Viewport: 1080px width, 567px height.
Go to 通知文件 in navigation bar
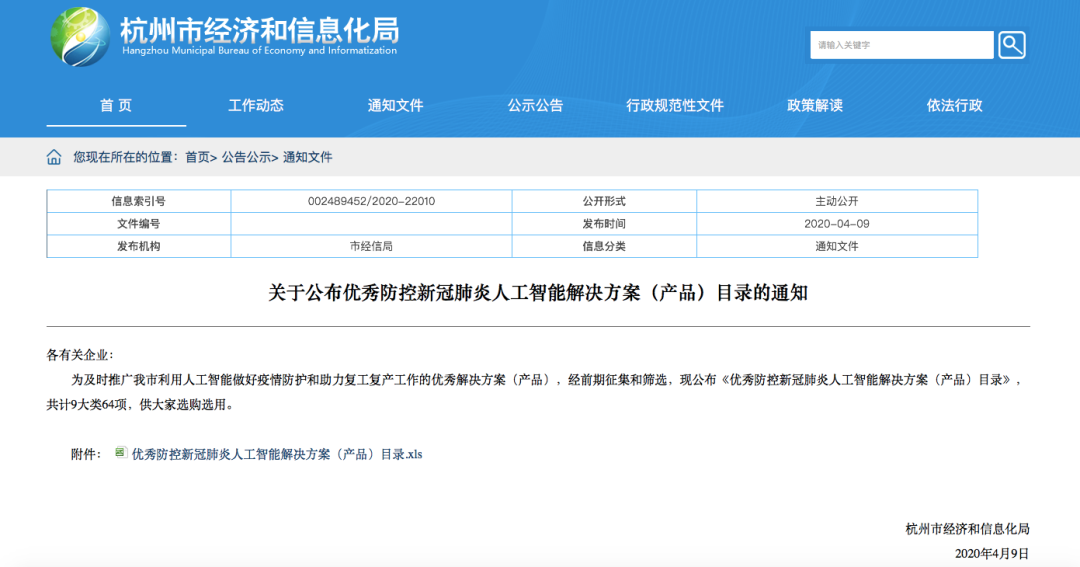[396, 106]
